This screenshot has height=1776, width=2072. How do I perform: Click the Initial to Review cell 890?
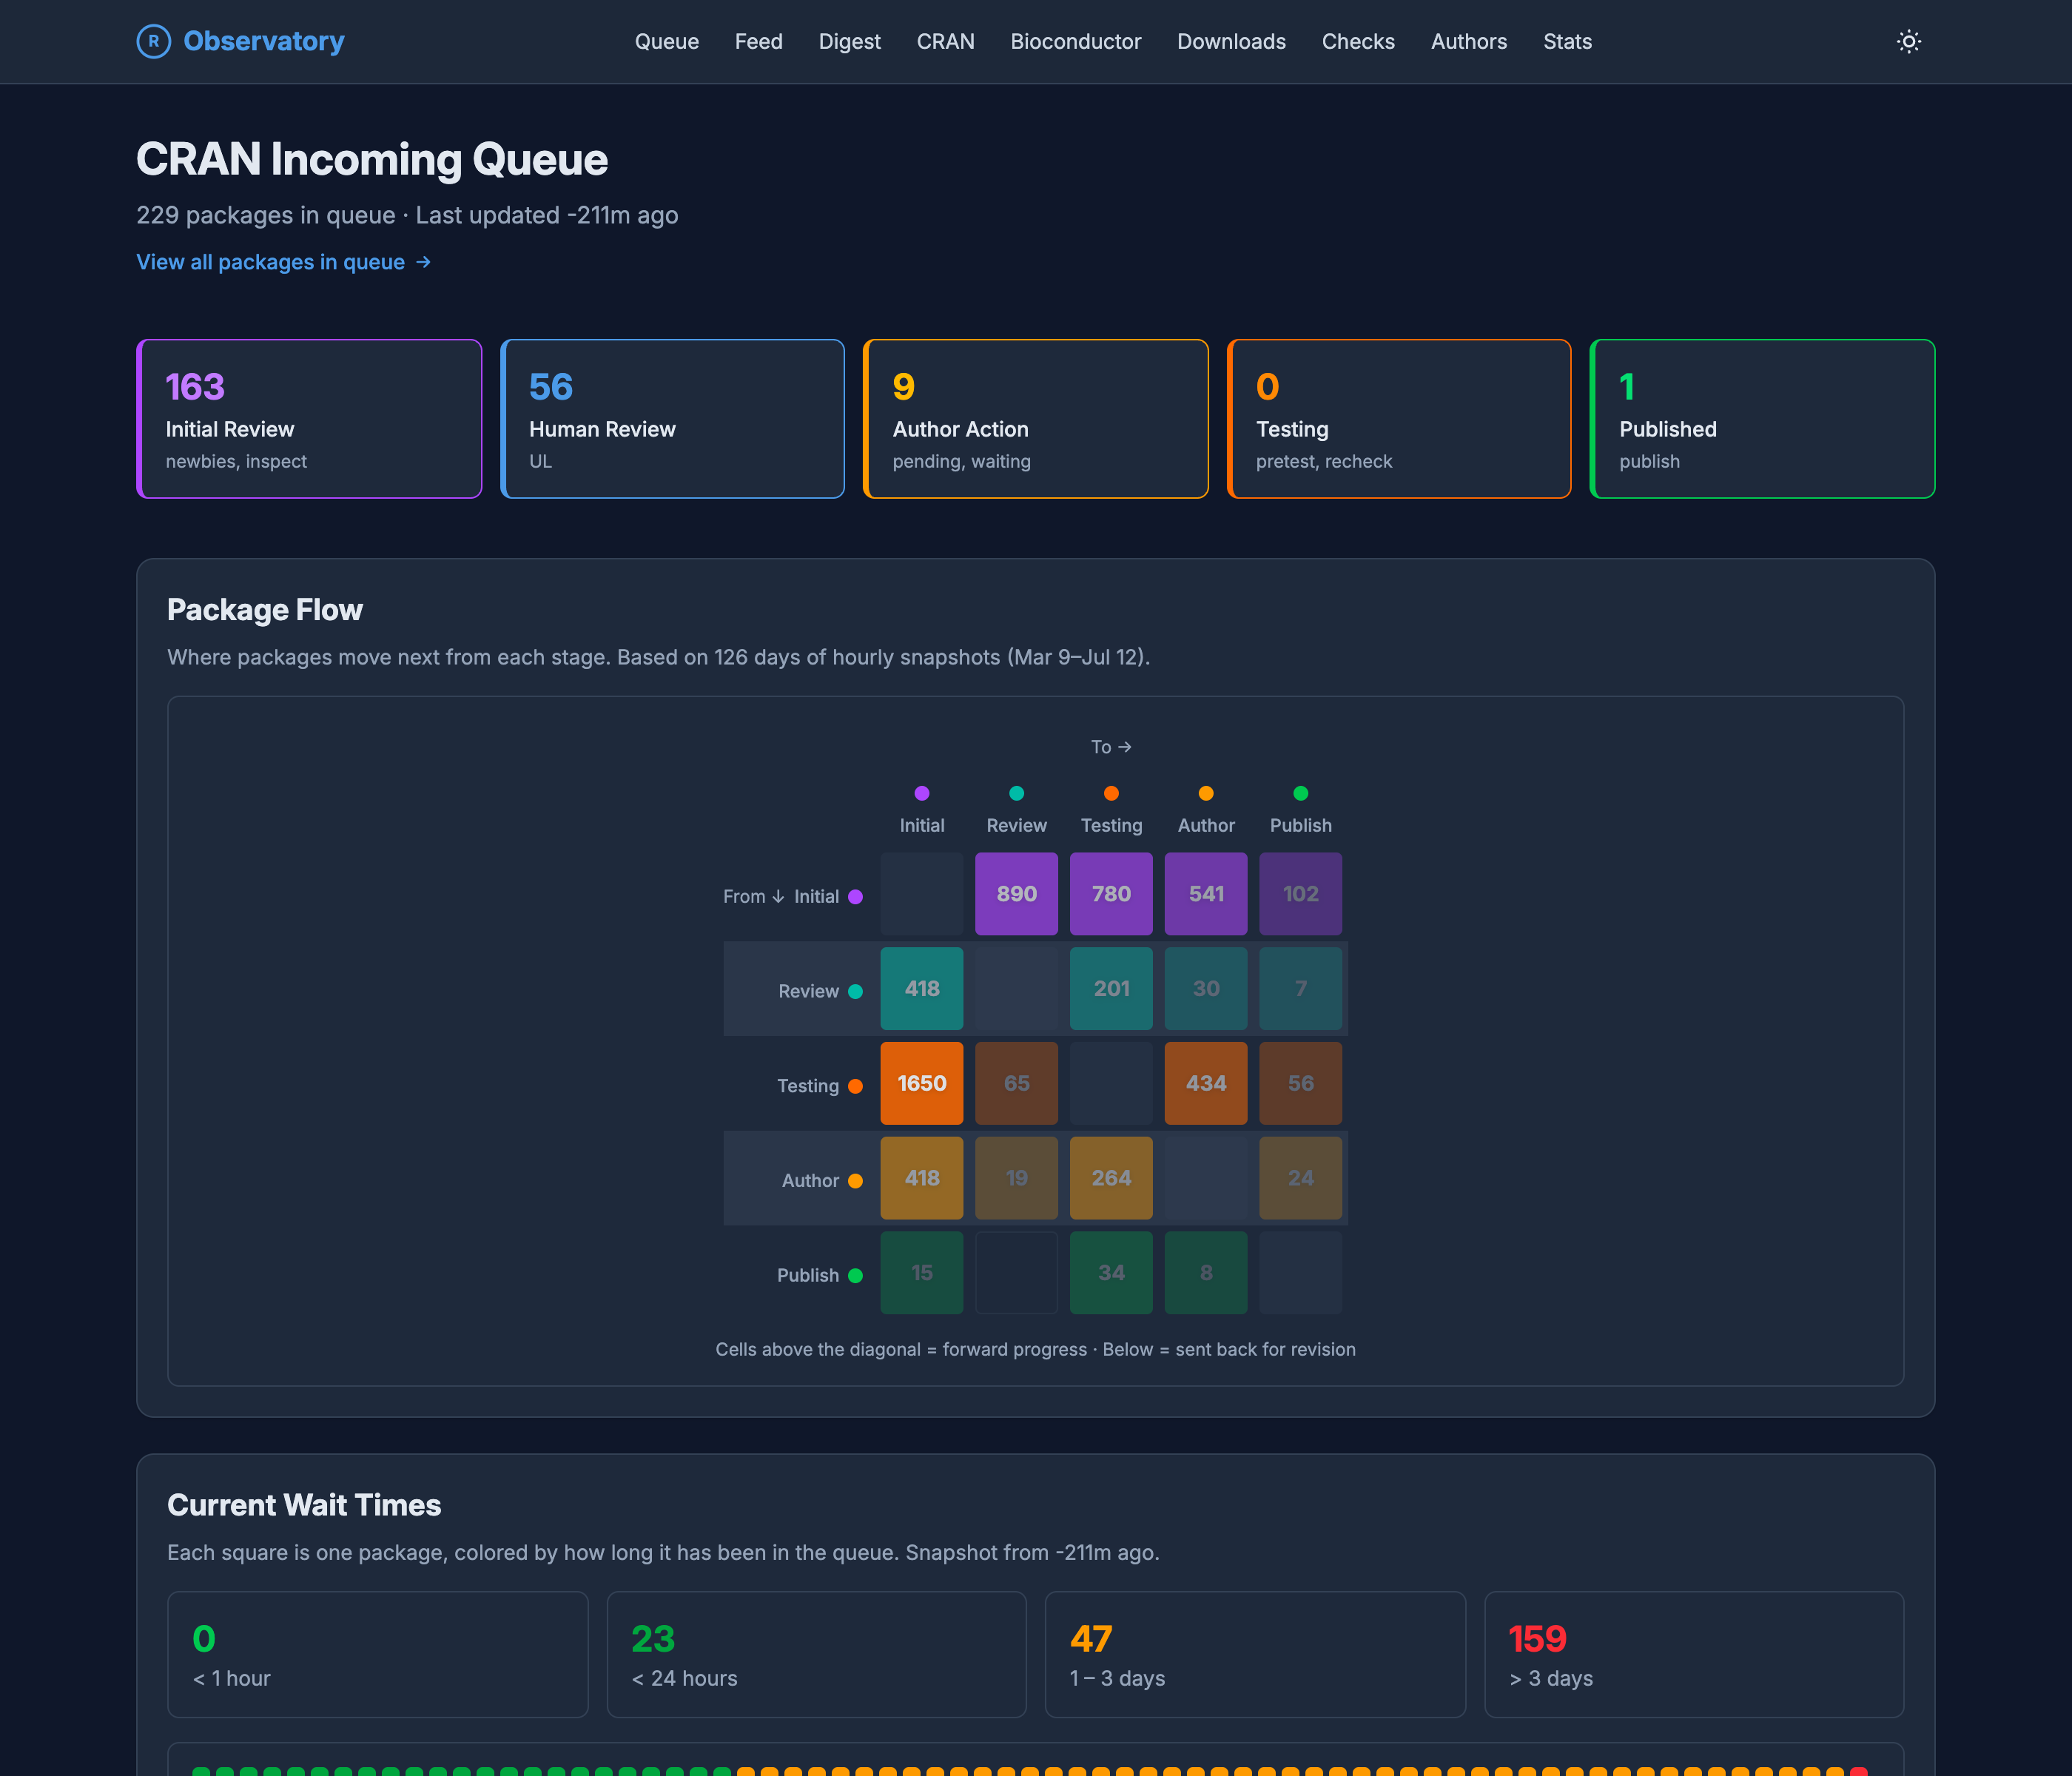coord(1016,894)
